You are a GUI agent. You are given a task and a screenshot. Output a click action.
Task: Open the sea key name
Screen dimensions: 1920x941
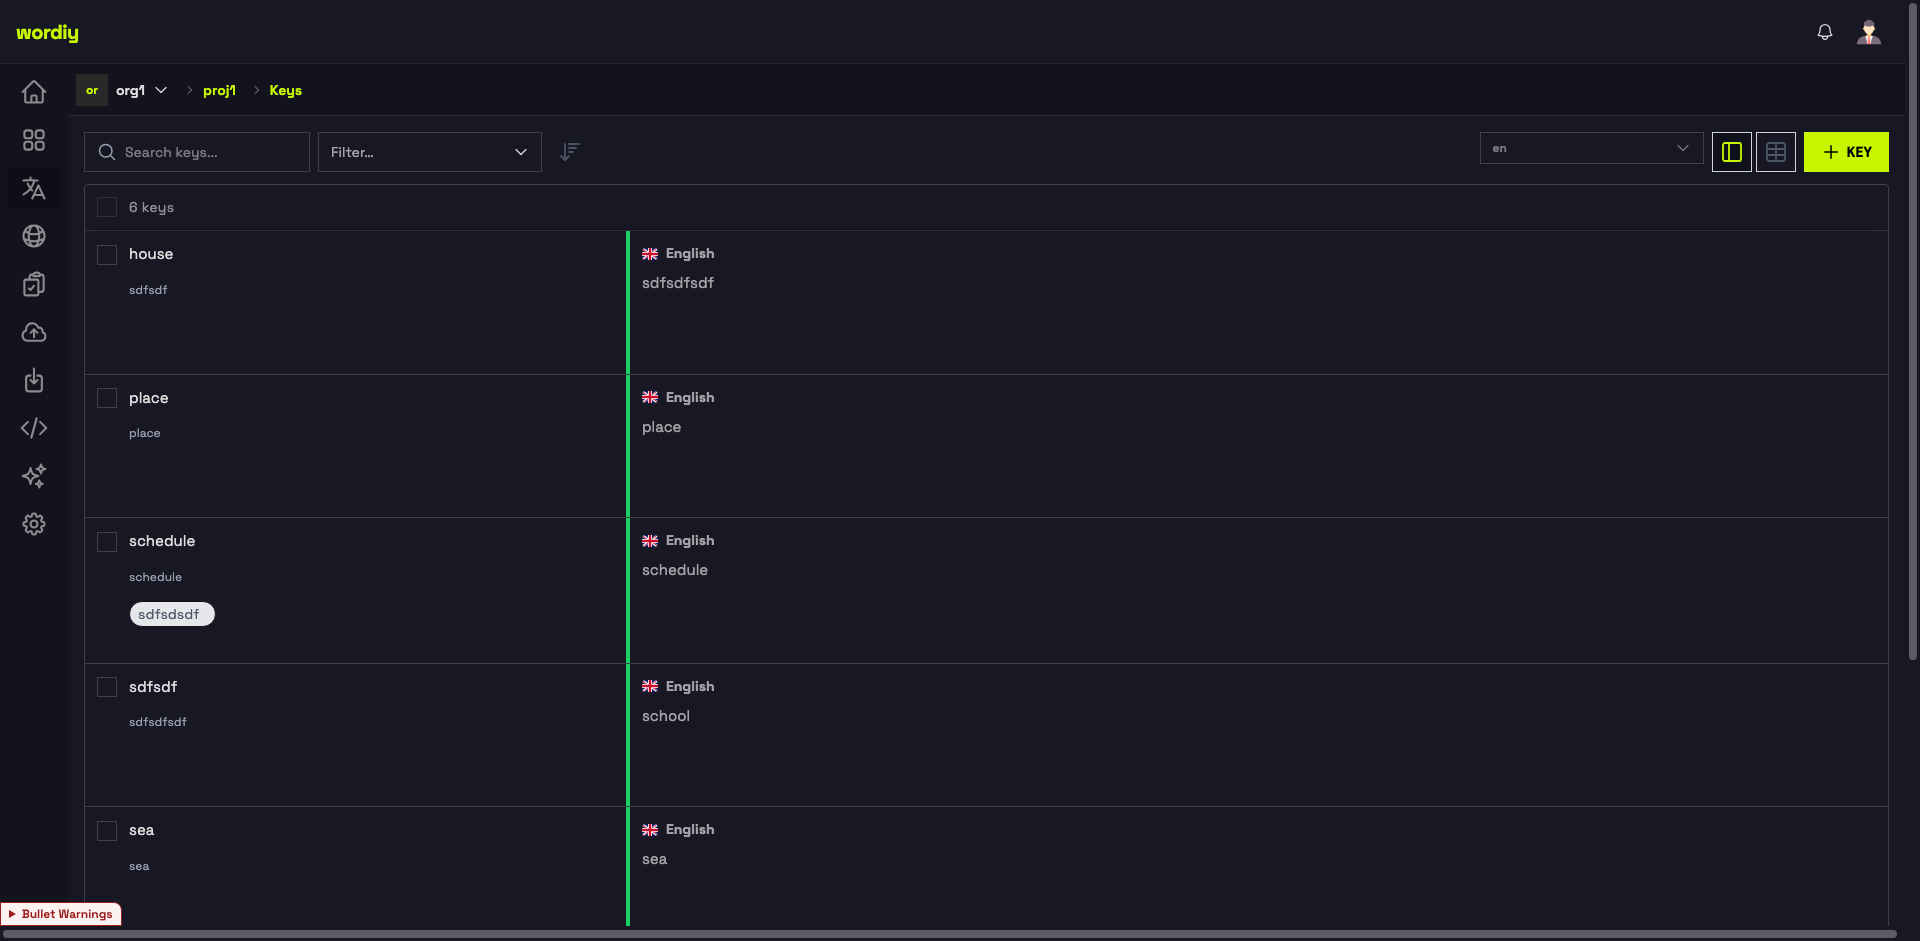point(141,830)
